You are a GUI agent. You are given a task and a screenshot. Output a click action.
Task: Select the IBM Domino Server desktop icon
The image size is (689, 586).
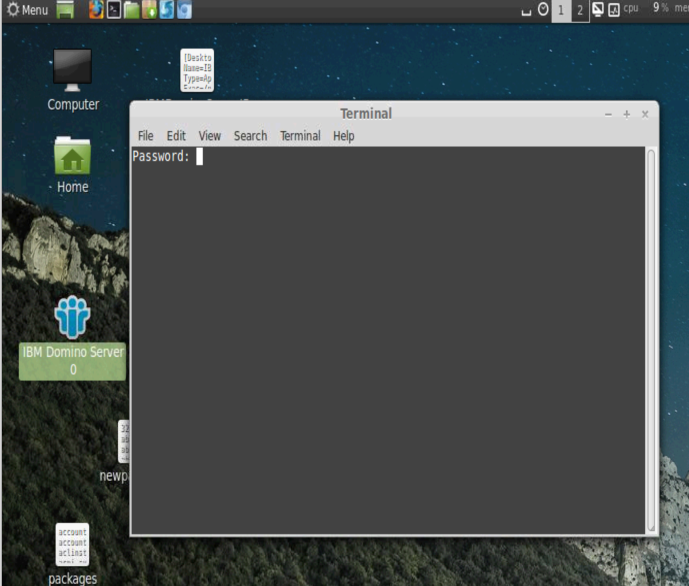[73, 337]
